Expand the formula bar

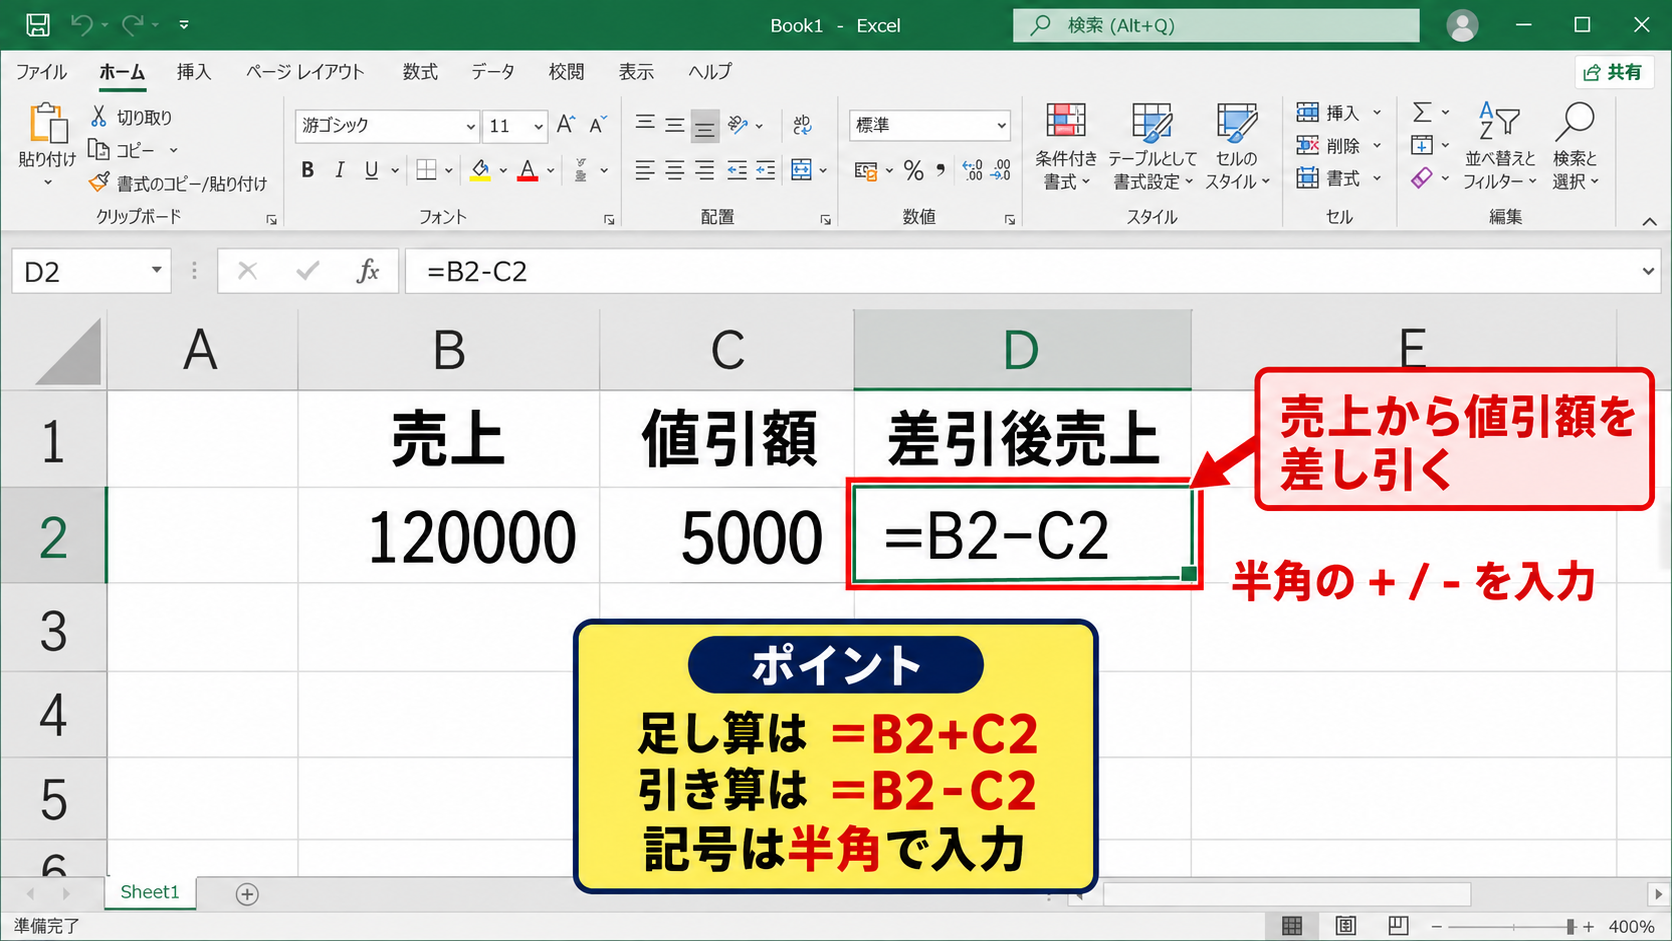tap(1648, 271)
